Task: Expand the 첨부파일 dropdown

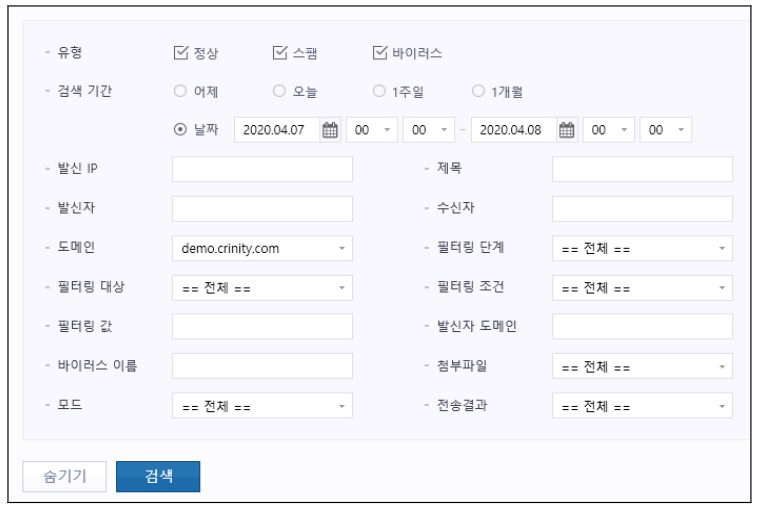Action: (642, 367)
